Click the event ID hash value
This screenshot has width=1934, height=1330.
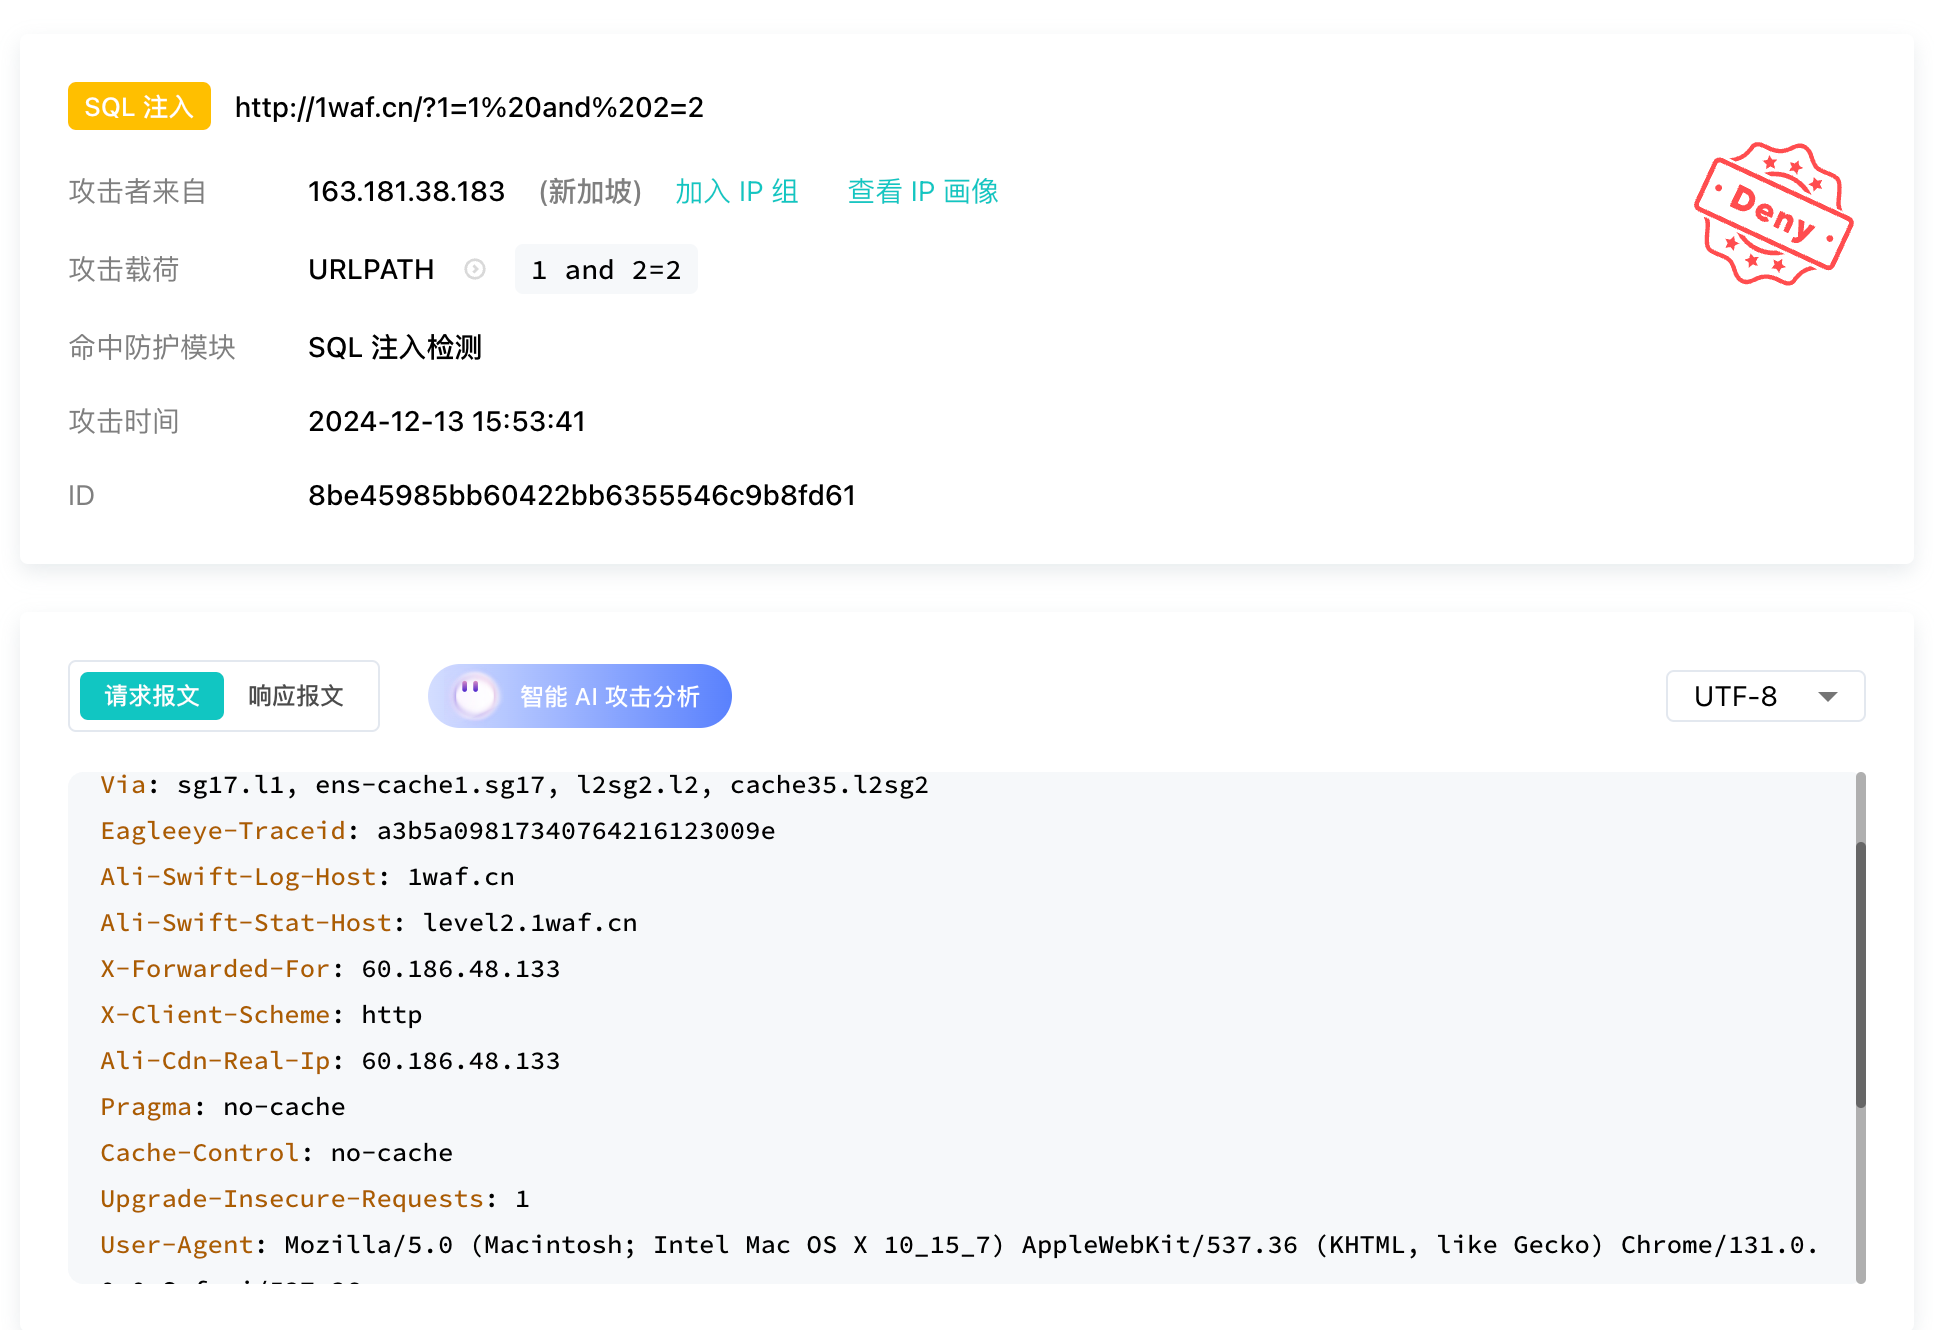coord(581,495)
